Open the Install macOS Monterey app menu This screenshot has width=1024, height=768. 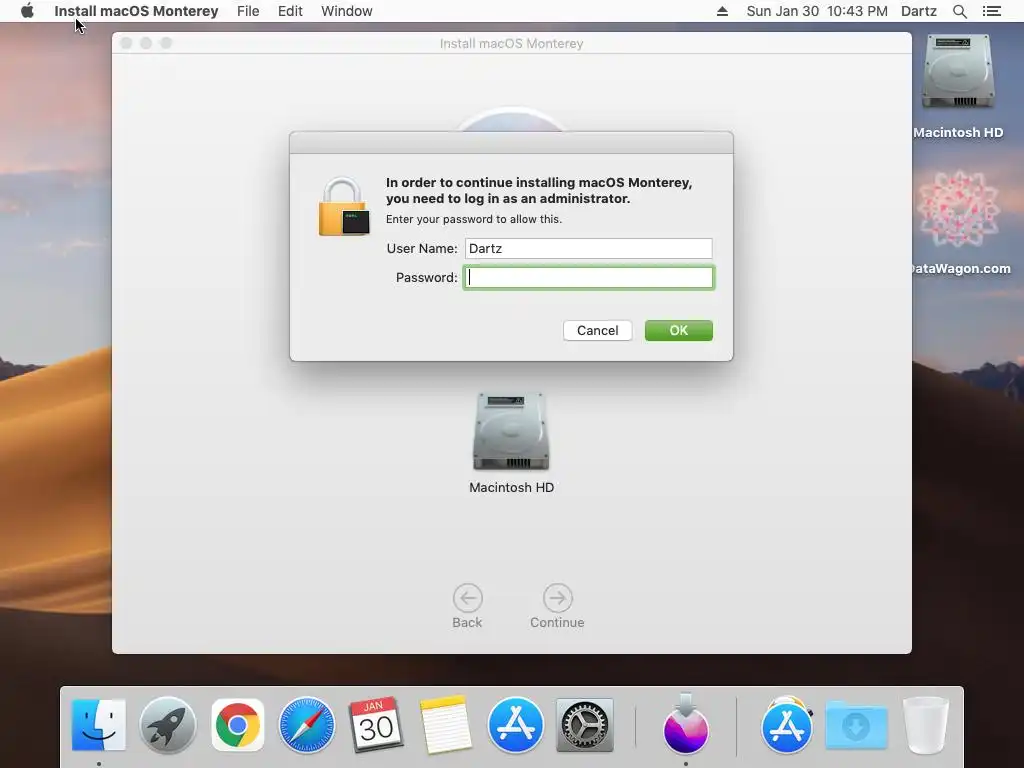[136, 11]
